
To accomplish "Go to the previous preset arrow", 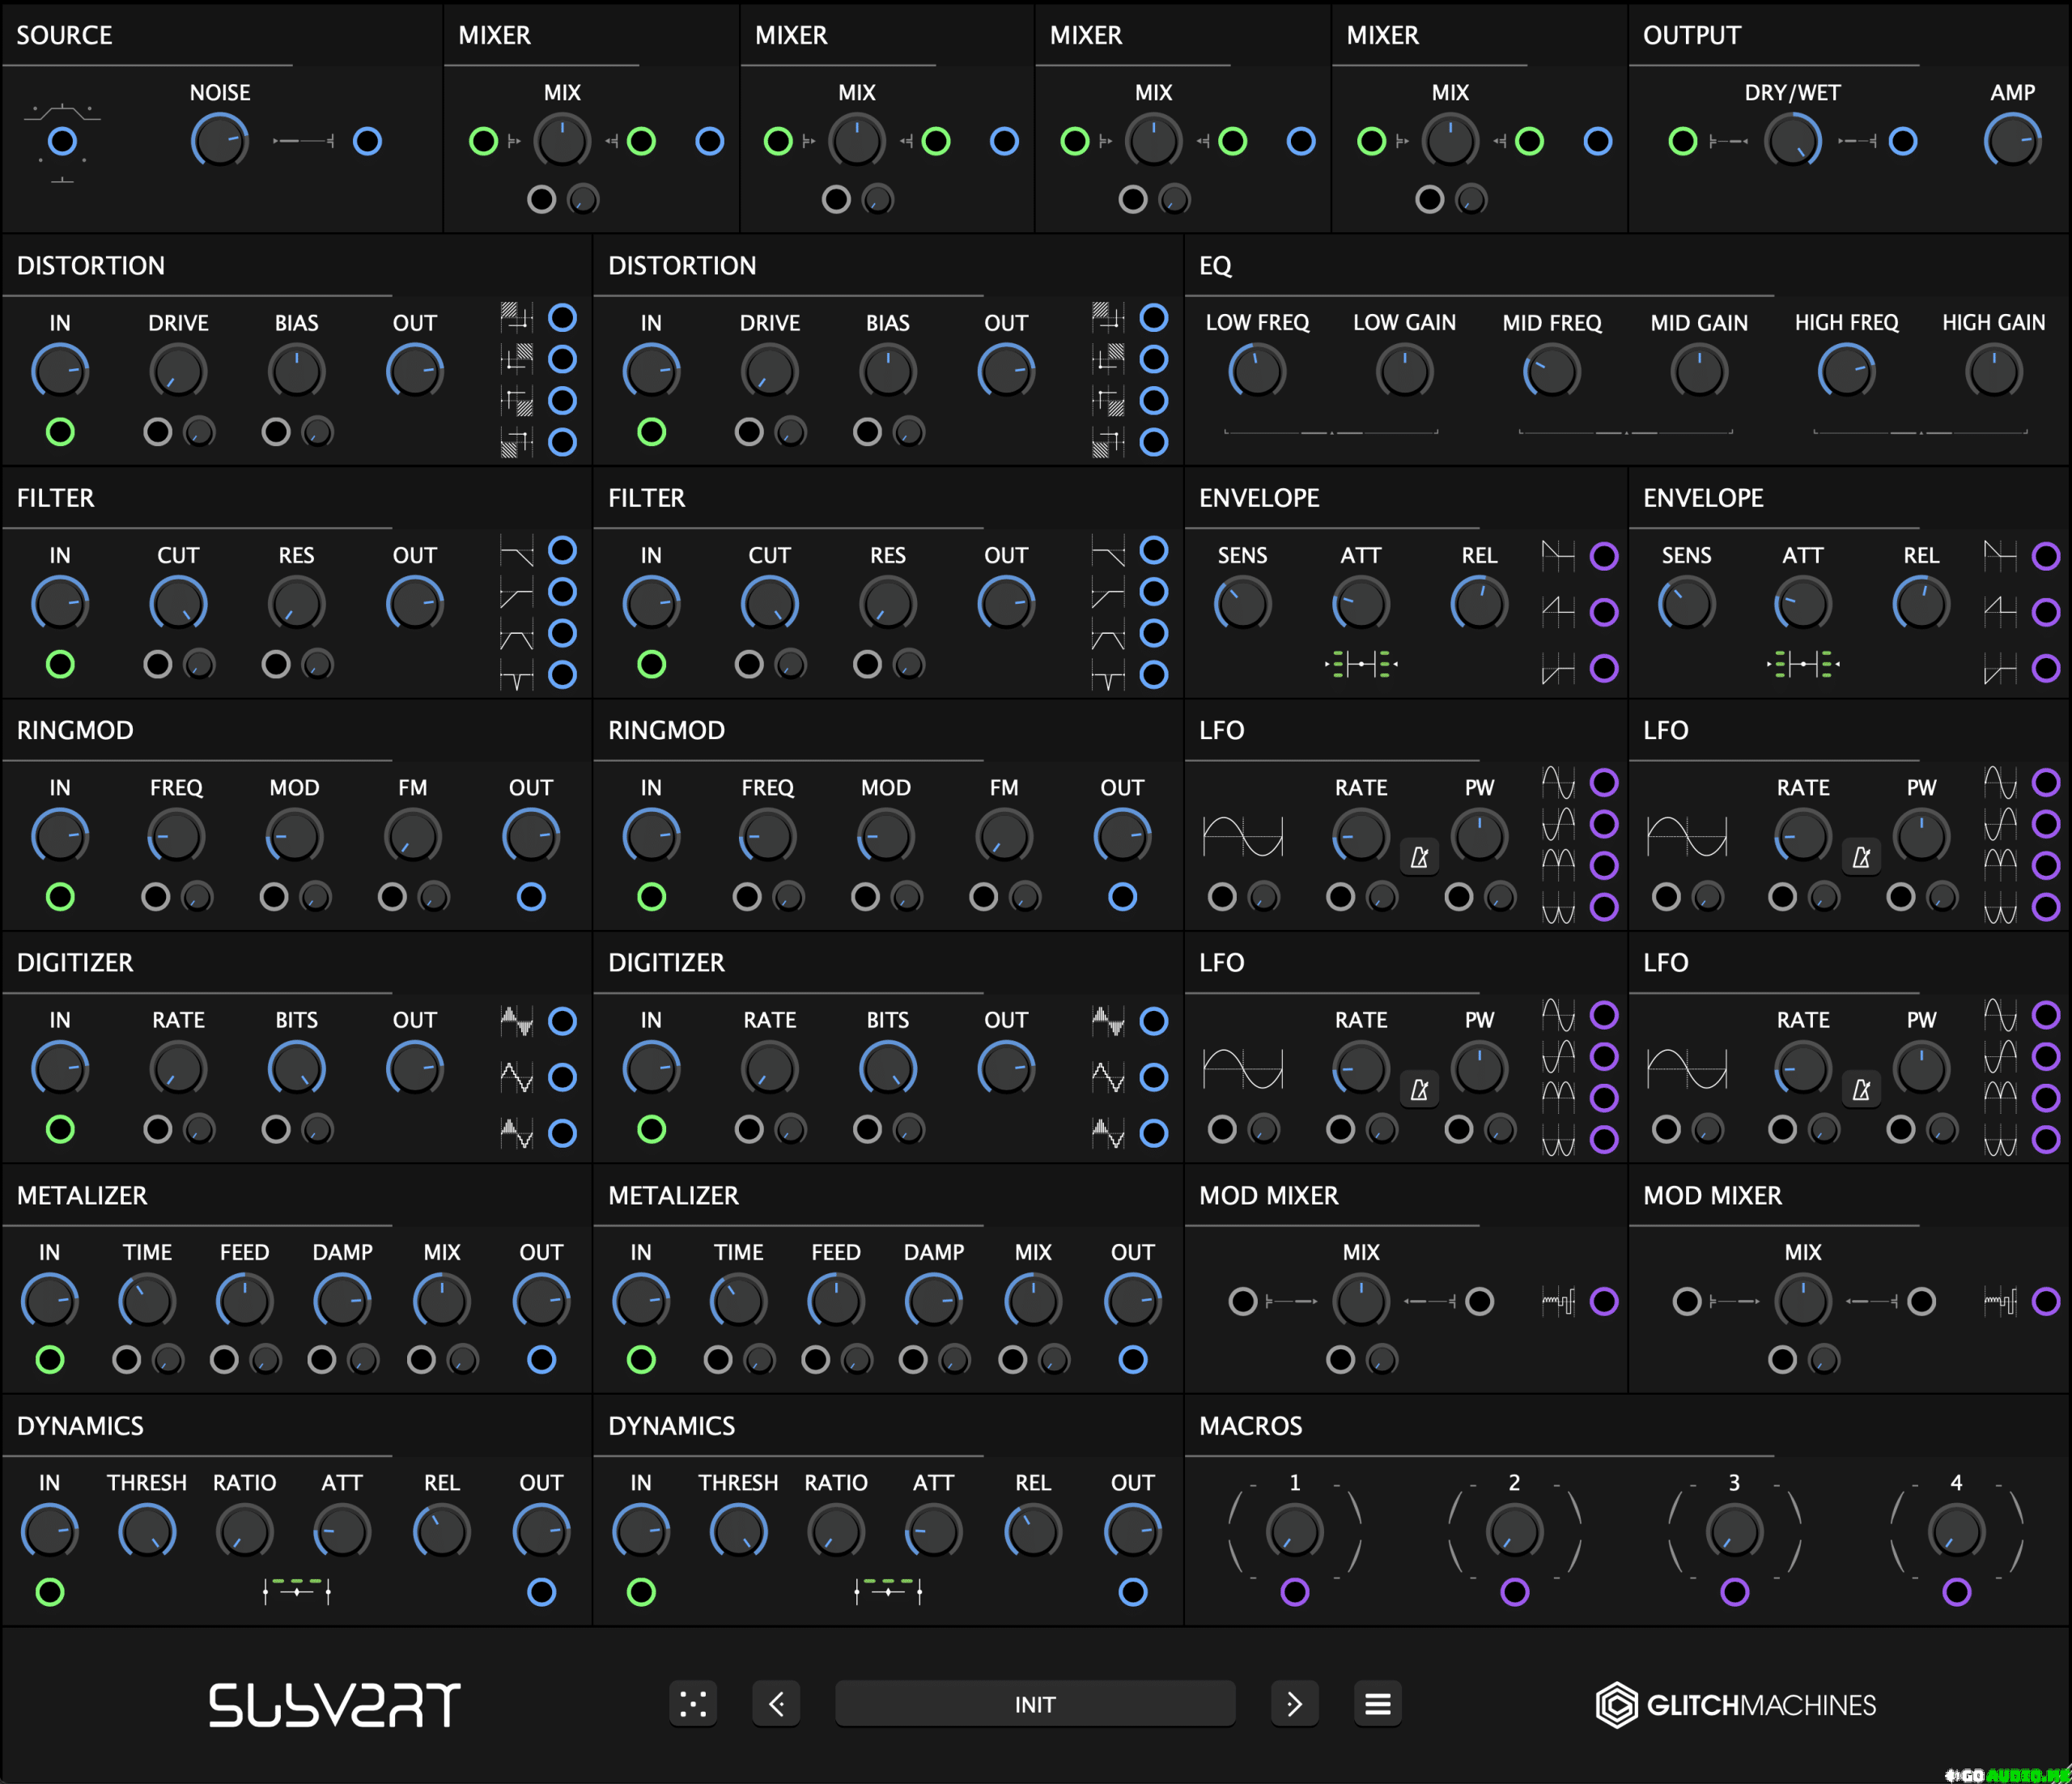I will 776,1703.
